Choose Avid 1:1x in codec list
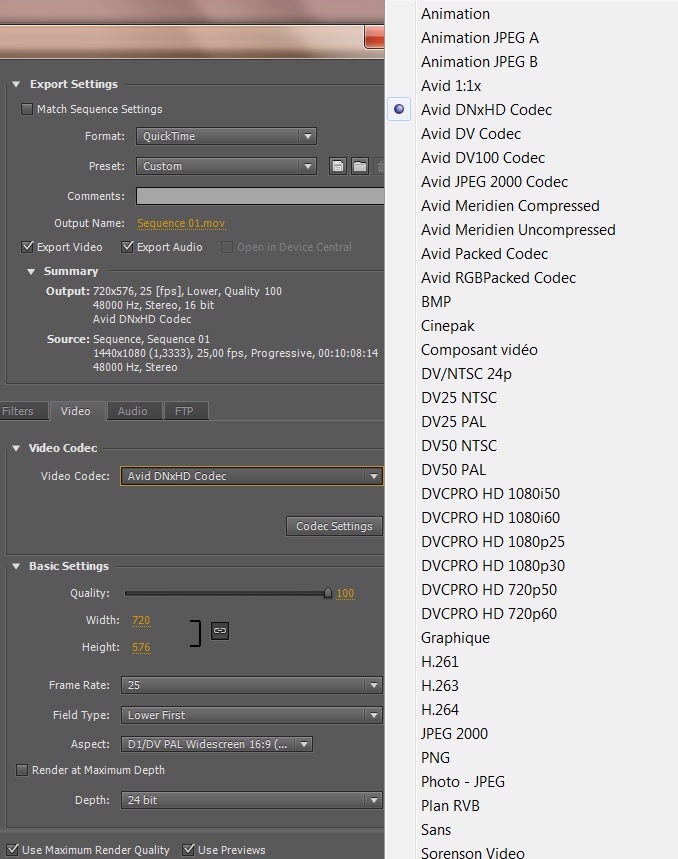This screenshot has height=859, width=678. 451,86
